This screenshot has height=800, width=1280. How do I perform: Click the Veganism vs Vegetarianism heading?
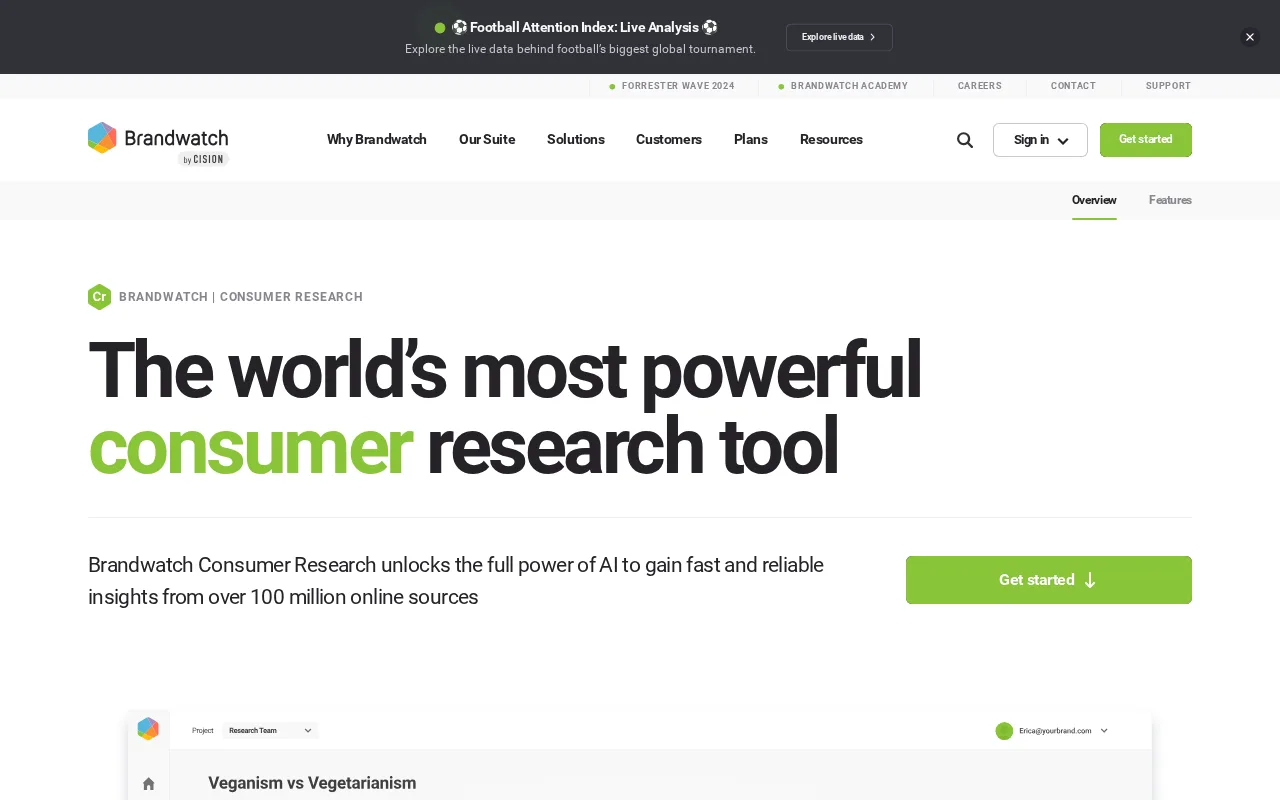(312, 783)
